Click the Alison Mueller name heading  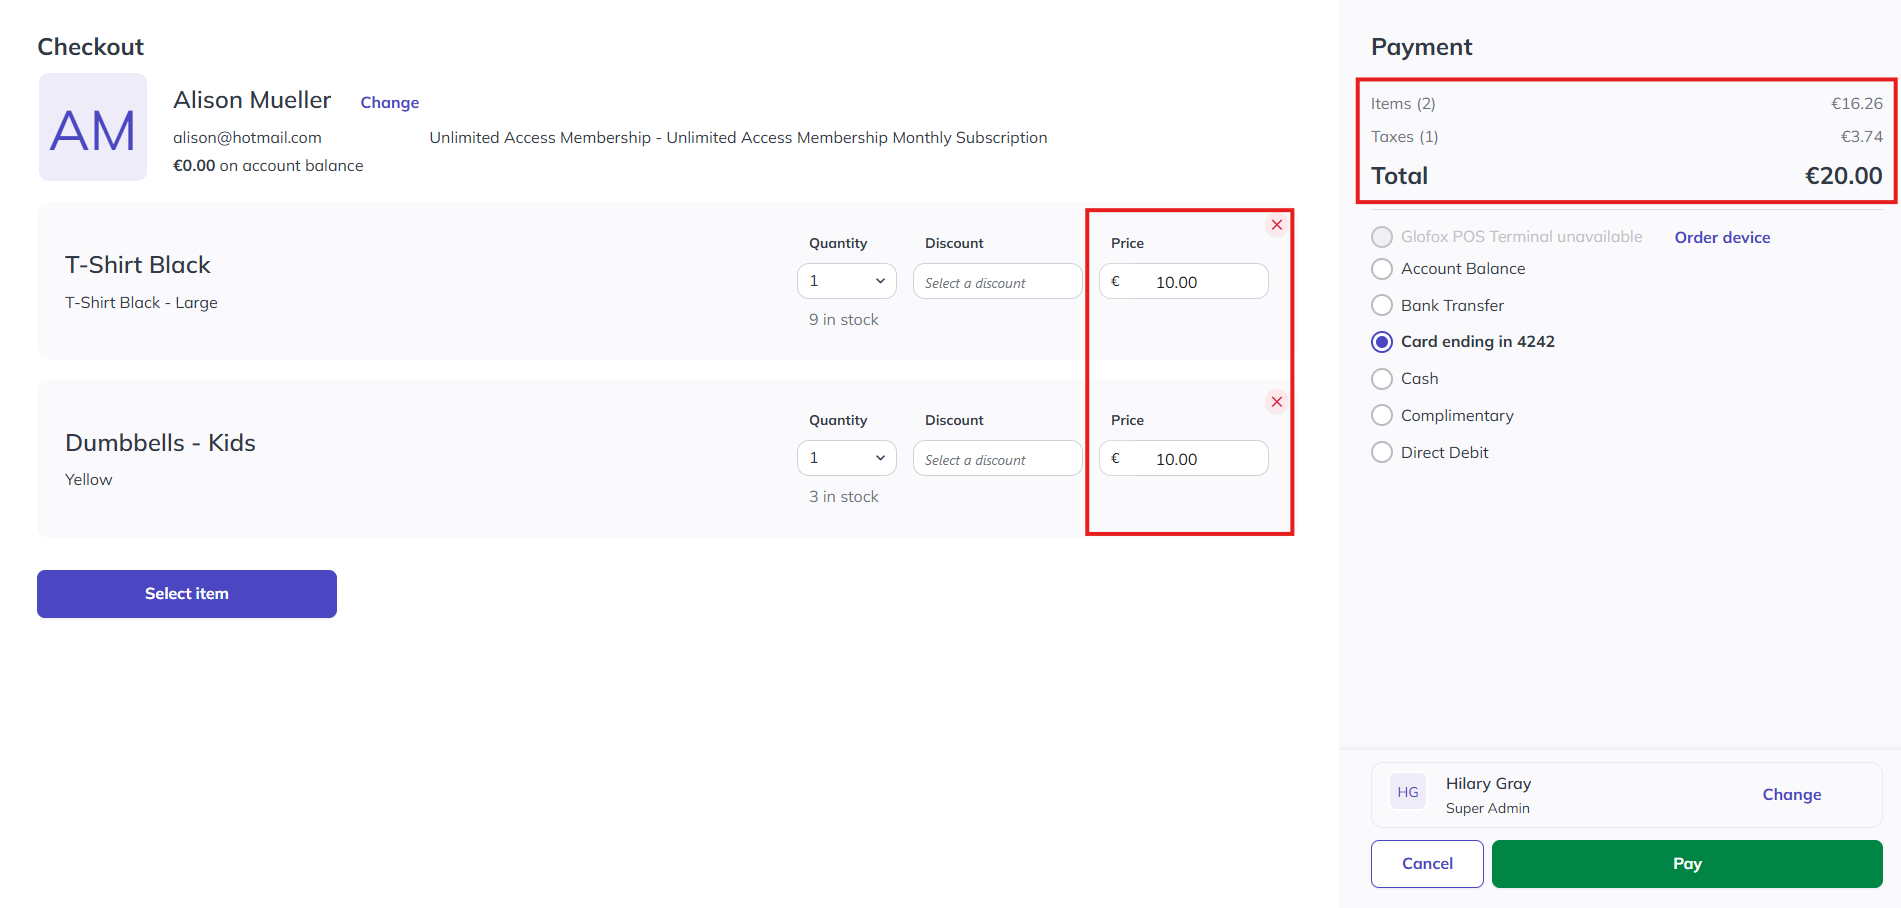coord(252,100)
